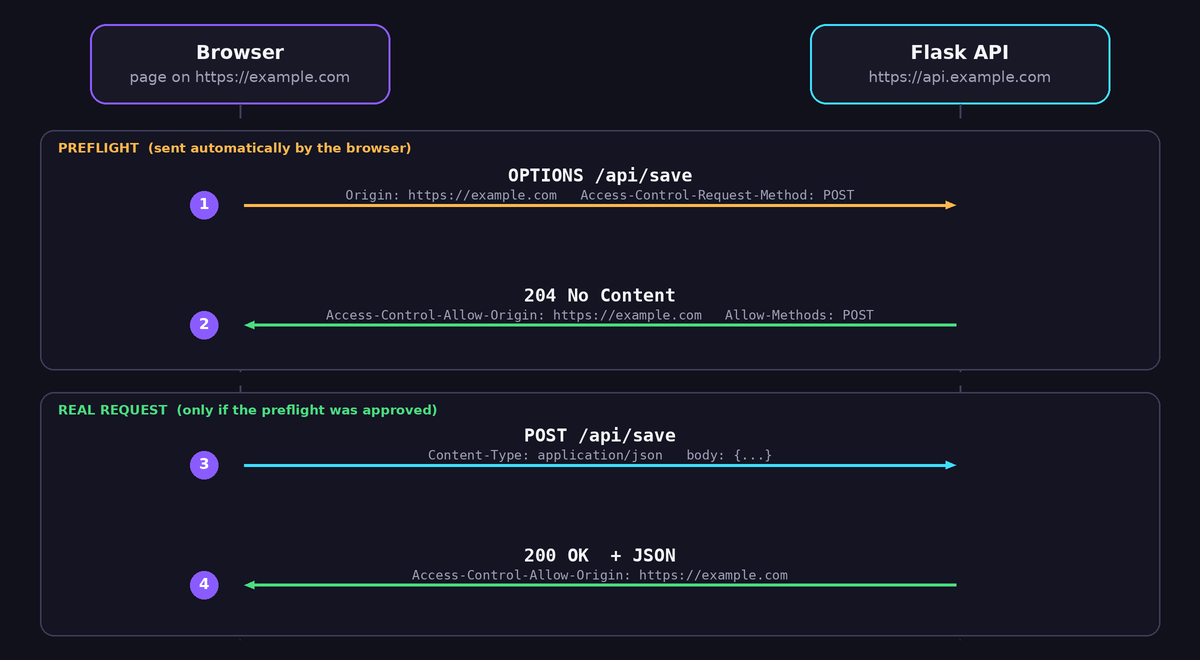Click "https://api.example.com" subtitle text
Viewport: 1200px width, 660px height.
pyautogui.click(x=960, y=77)
